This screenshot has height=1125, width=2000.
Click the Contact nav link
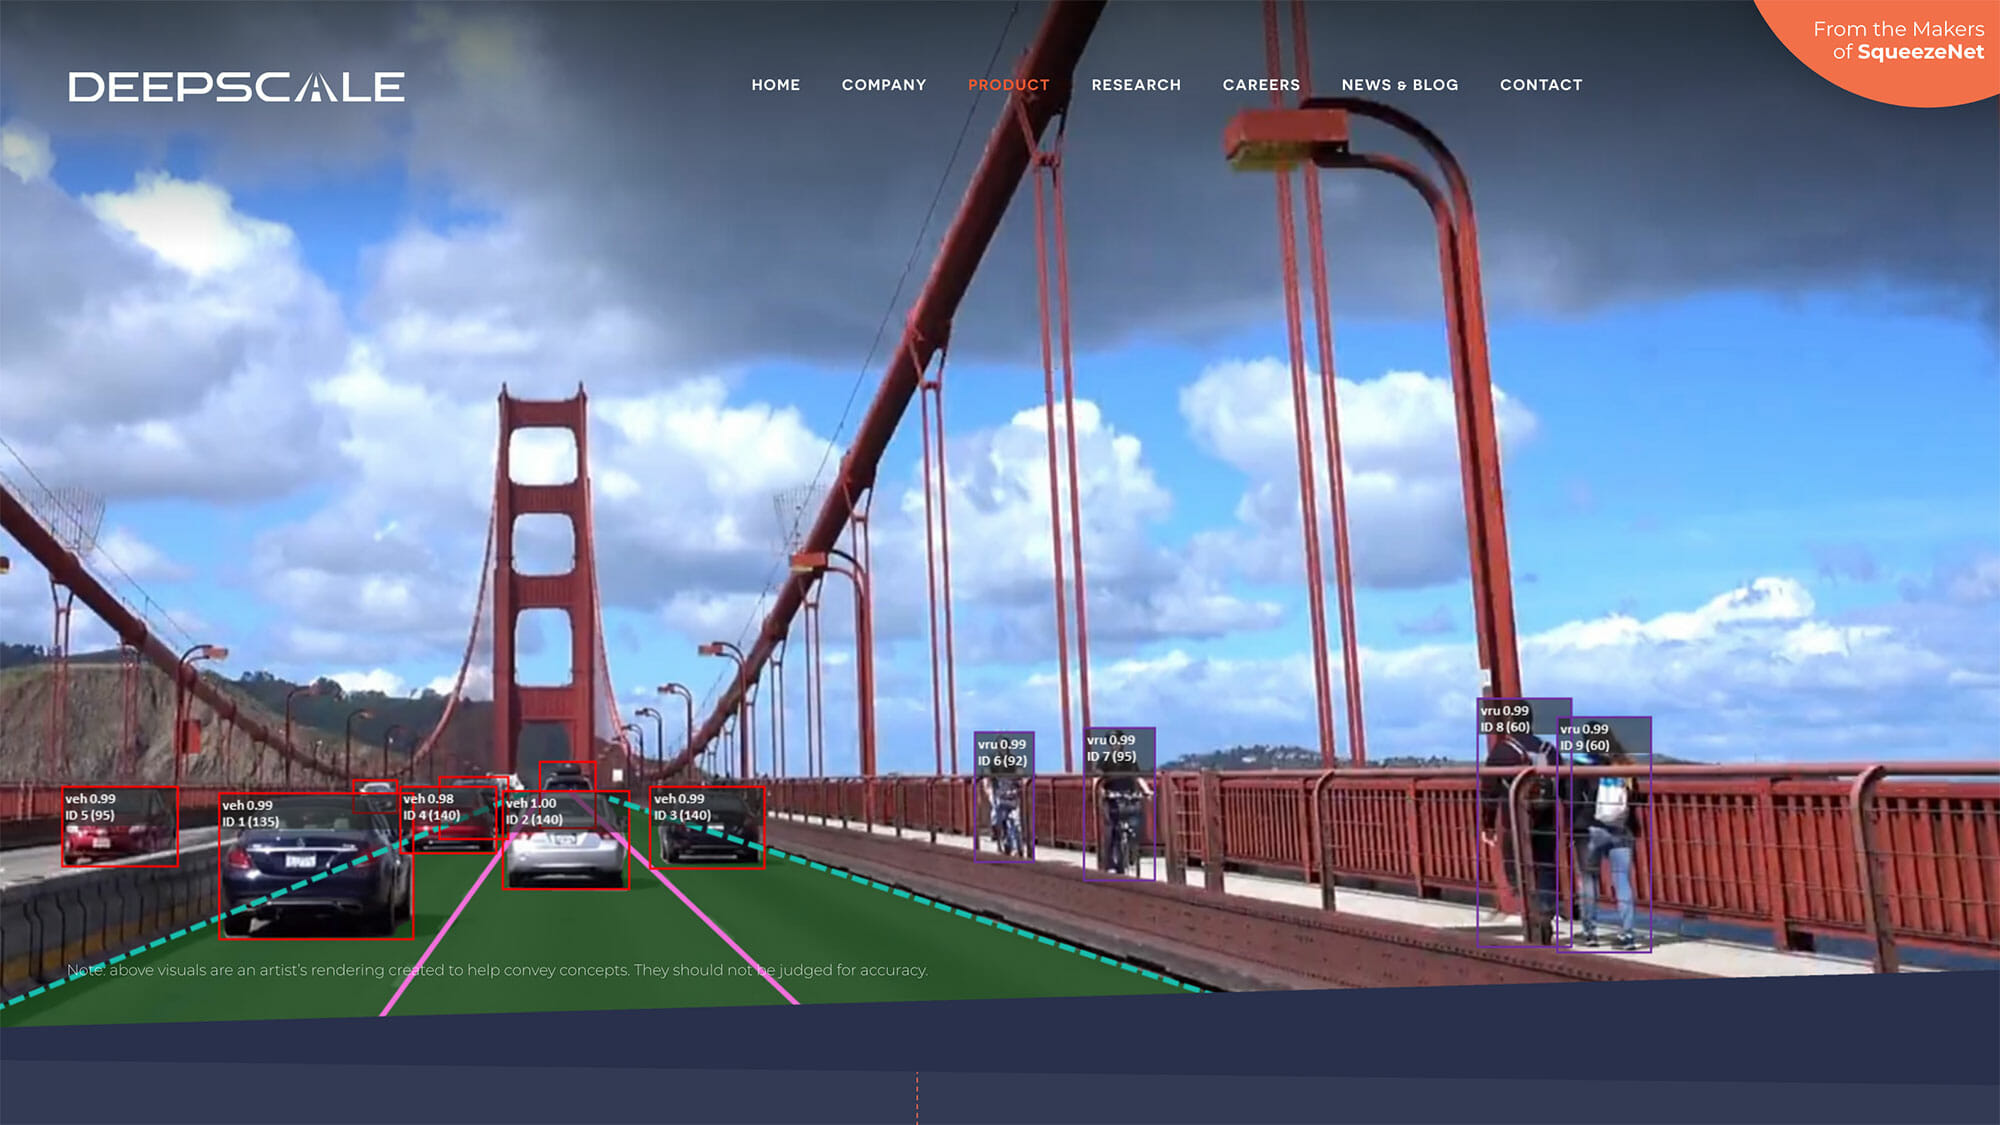(1540, 85)
